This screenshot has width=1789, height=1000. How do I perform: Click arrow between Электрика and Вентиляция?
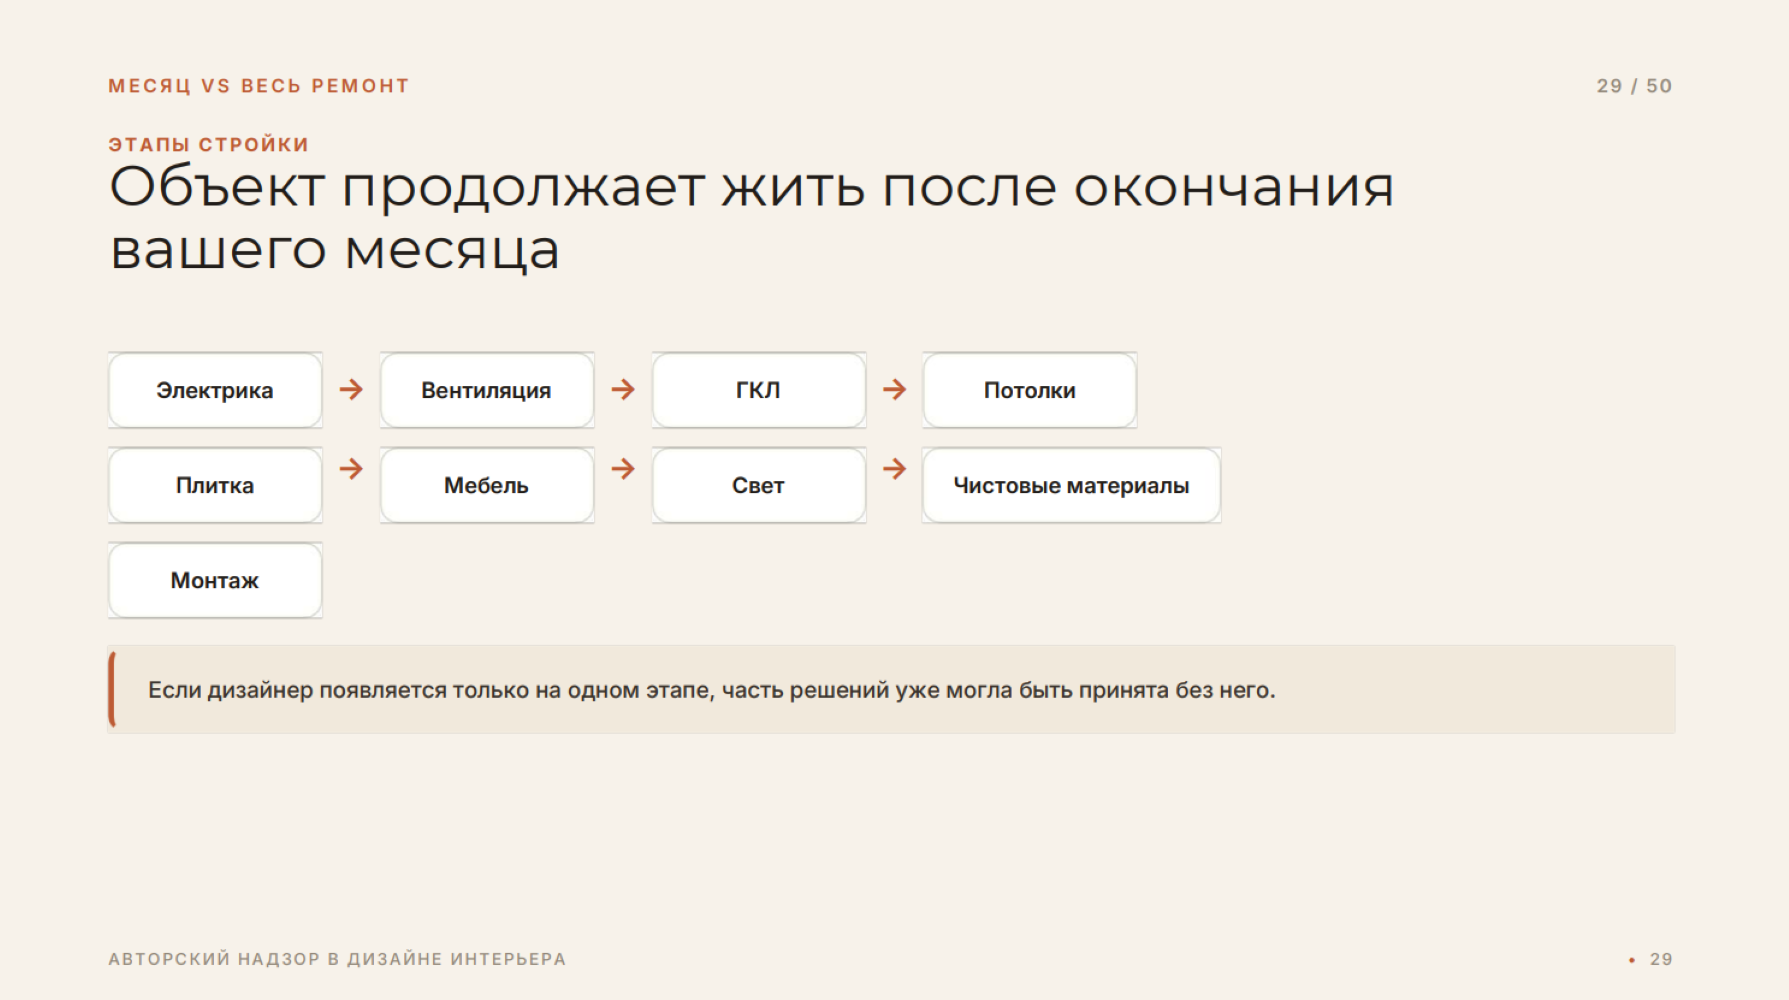tap(351, 389)
